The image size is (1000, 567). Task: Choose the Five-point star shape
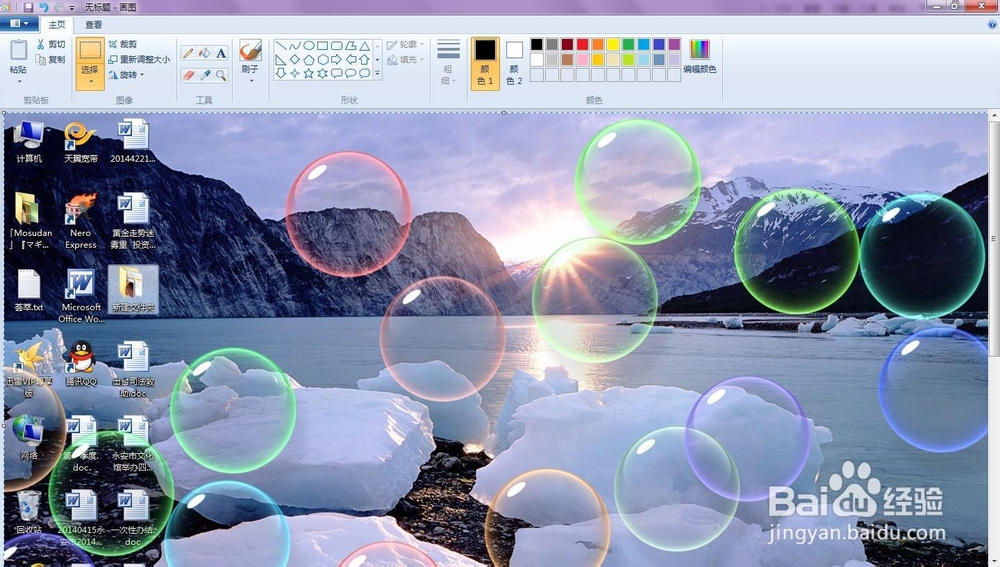pyautogui.click(x=309, y=73)
